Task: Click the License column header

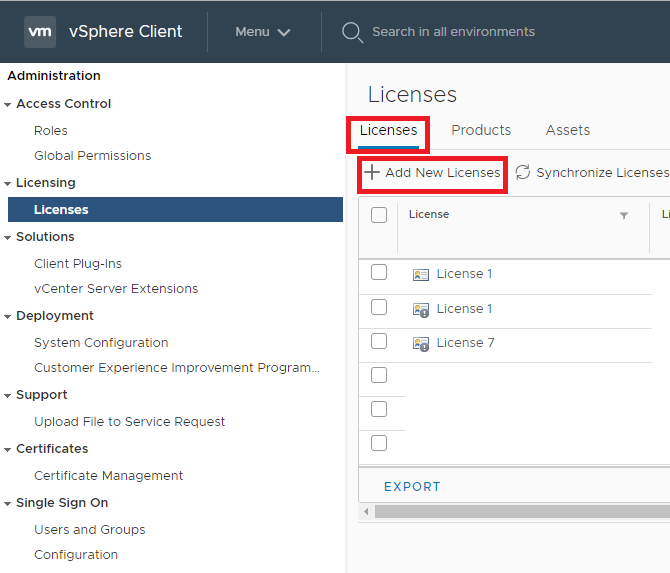Action: [429, 214]
